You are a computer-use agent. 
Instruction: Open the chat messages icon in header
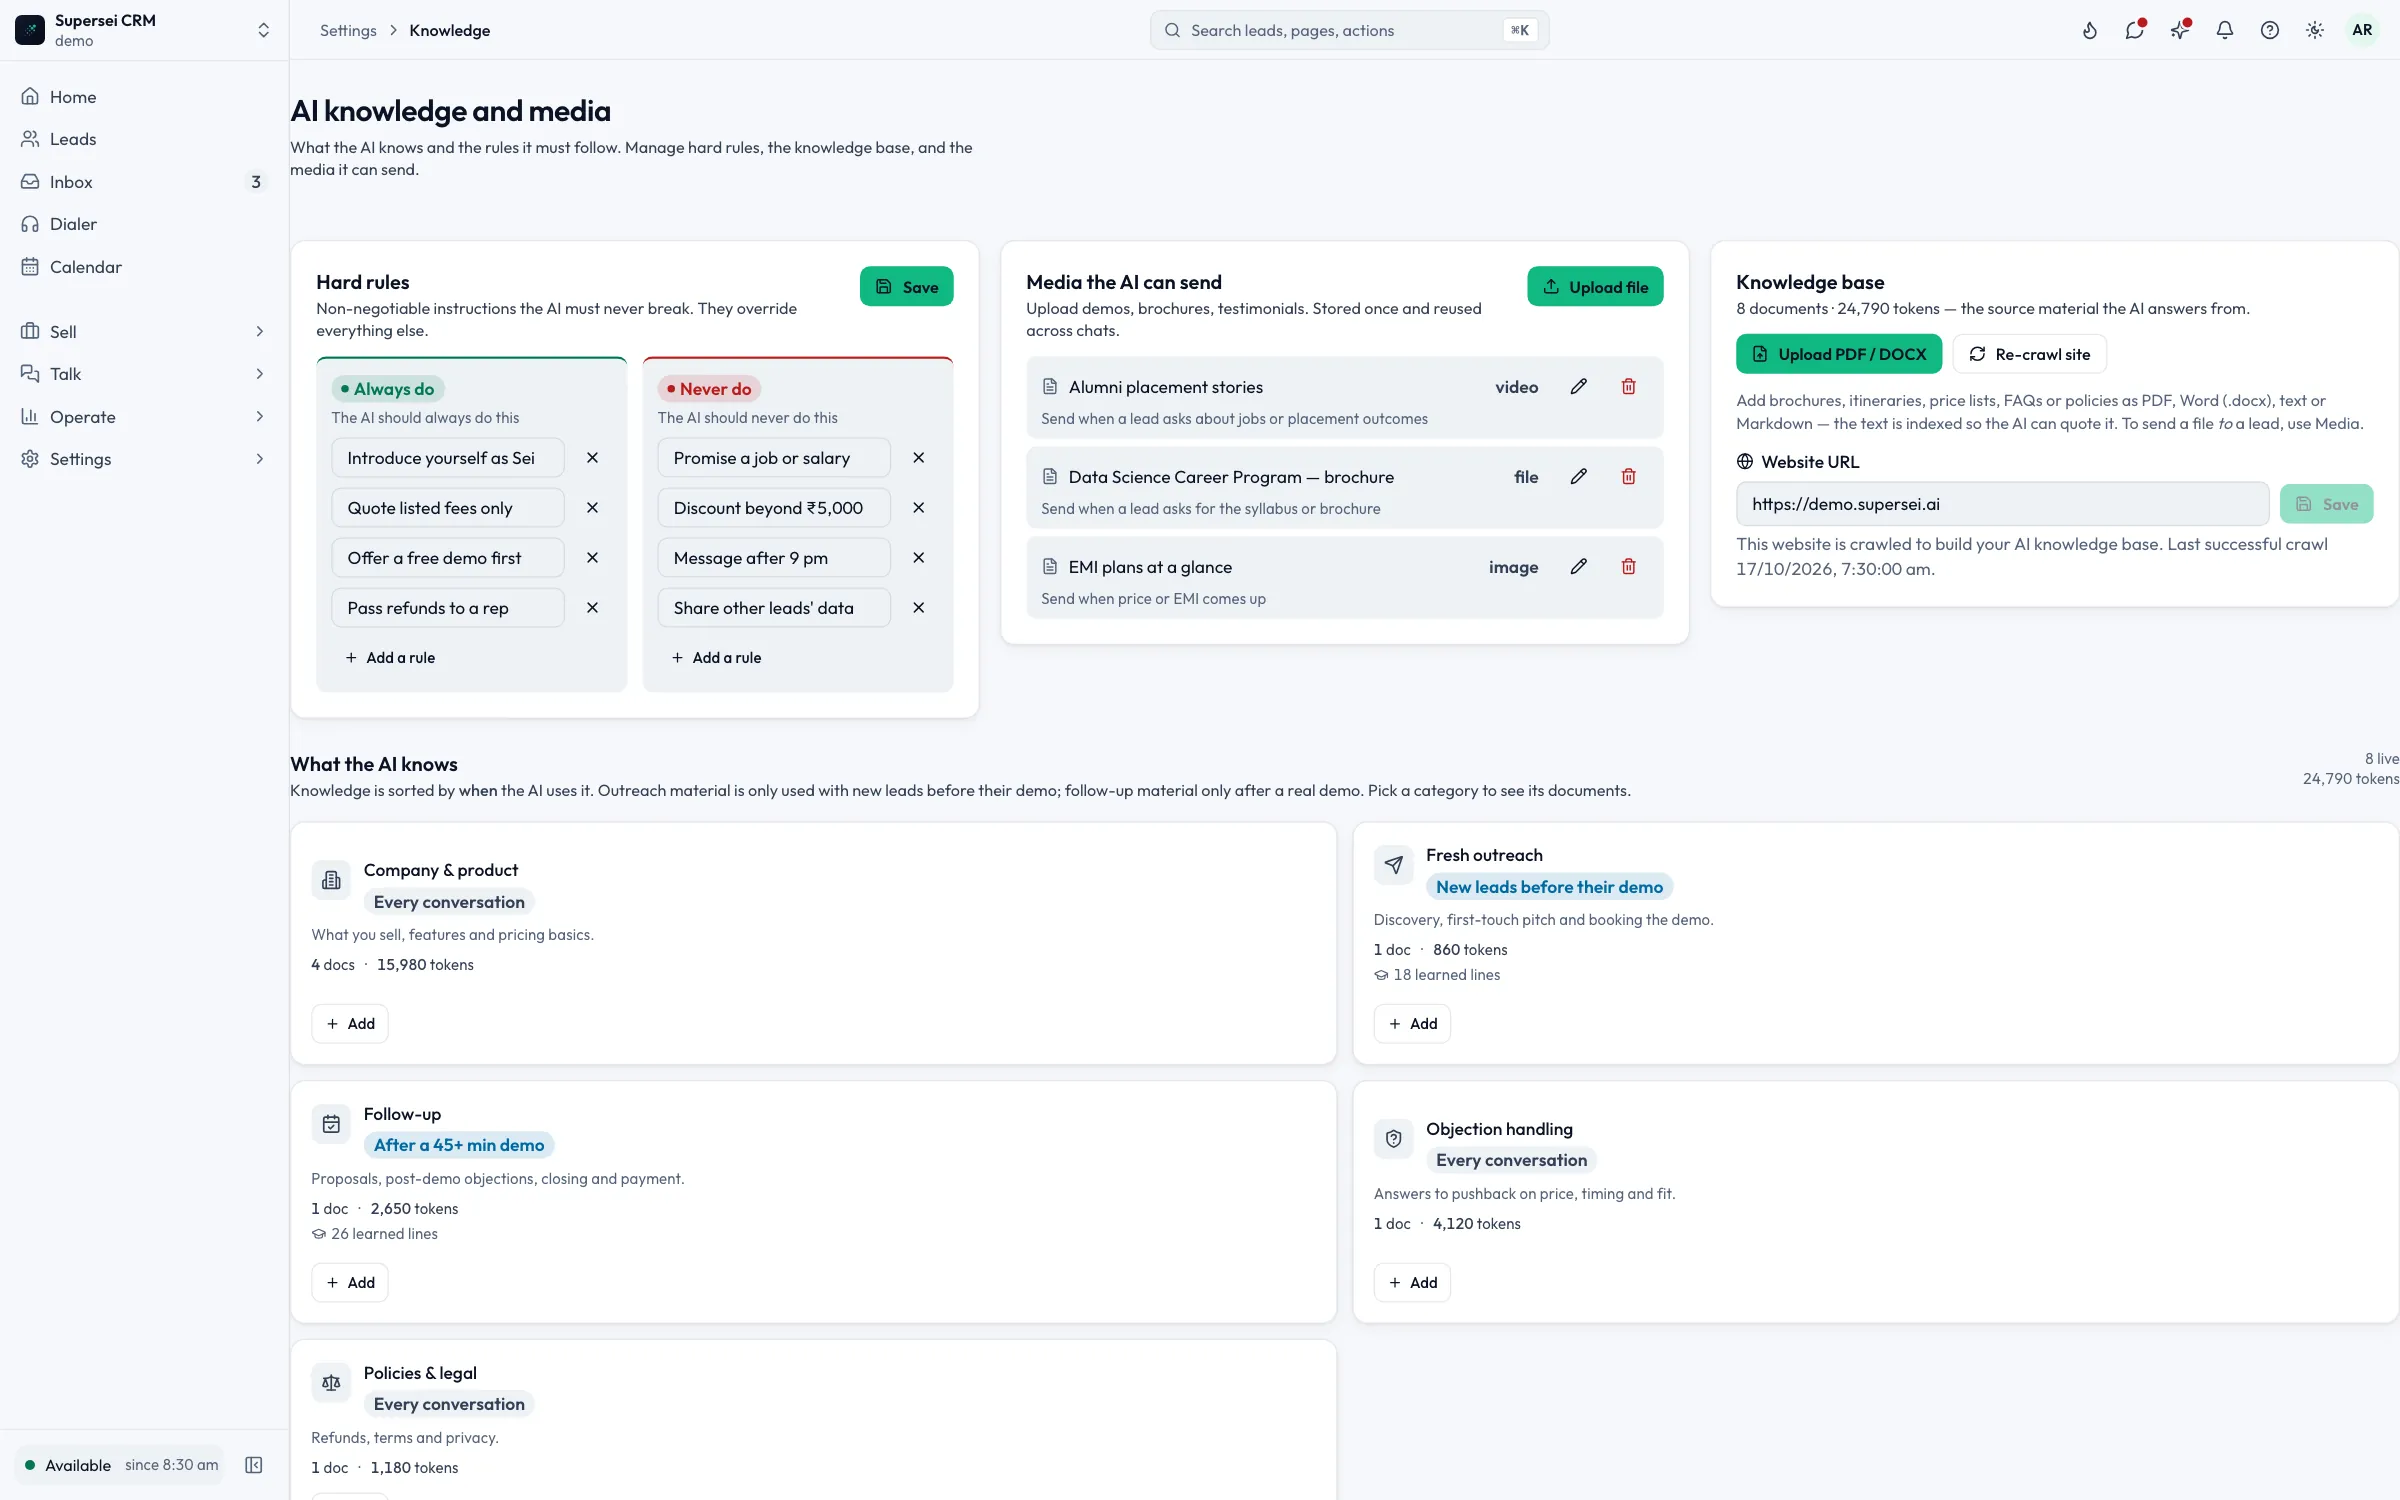coord(2134,30)
